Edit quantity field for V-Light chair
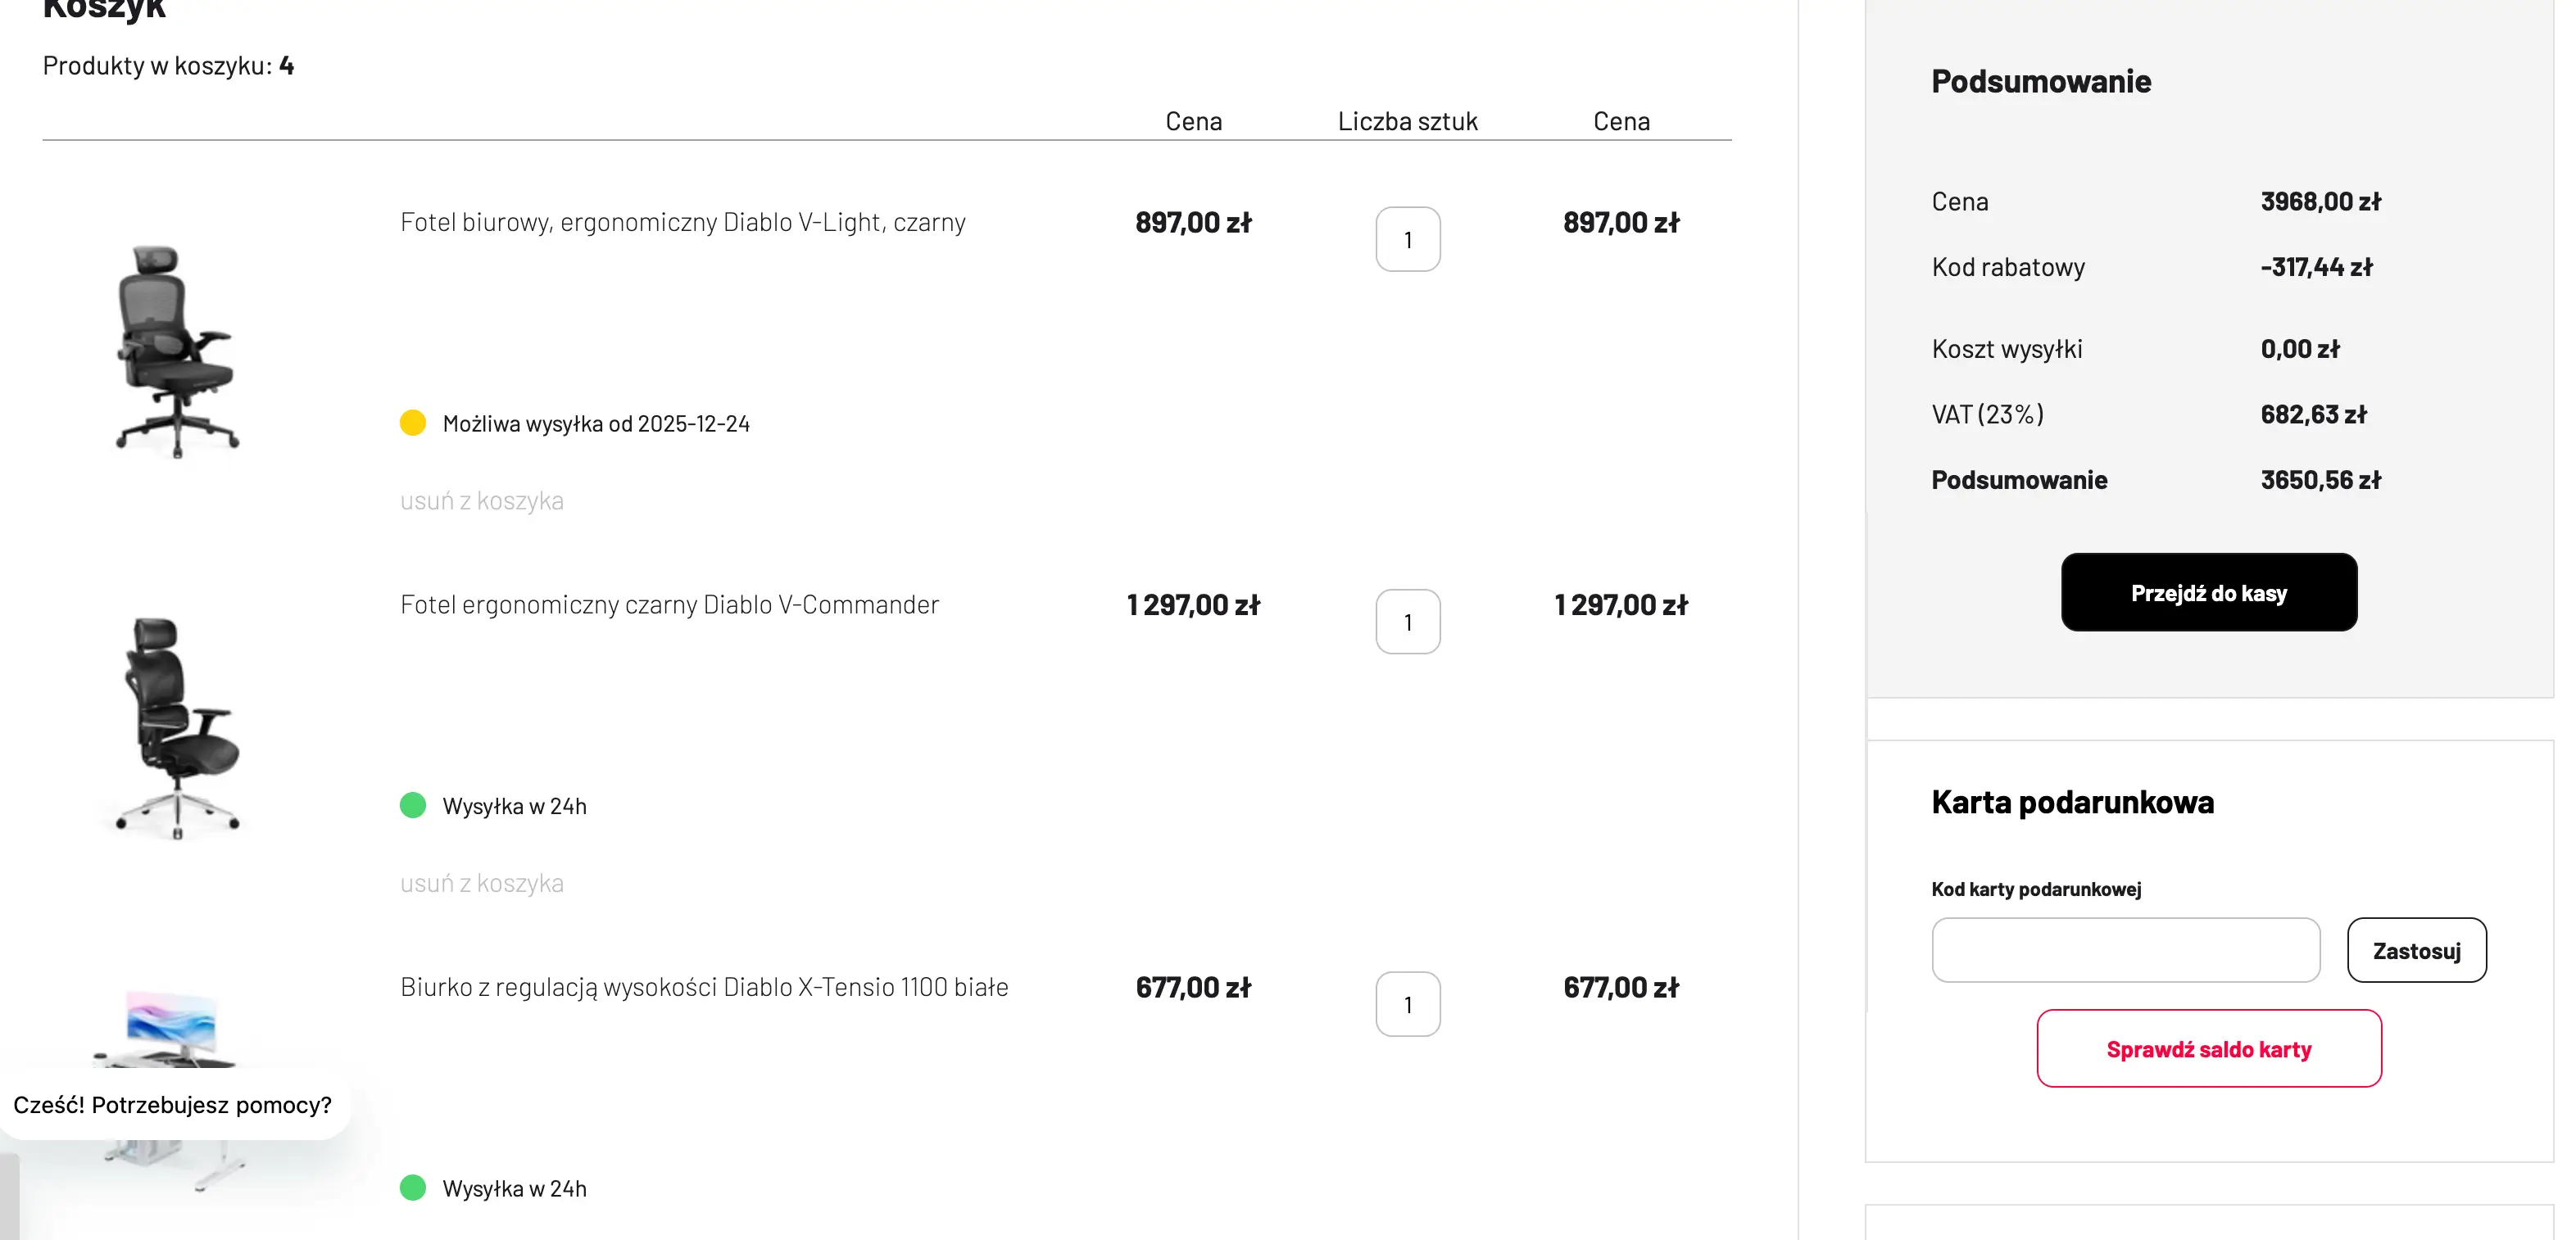2576x1240 pixels. click(x=1408, y=240)
